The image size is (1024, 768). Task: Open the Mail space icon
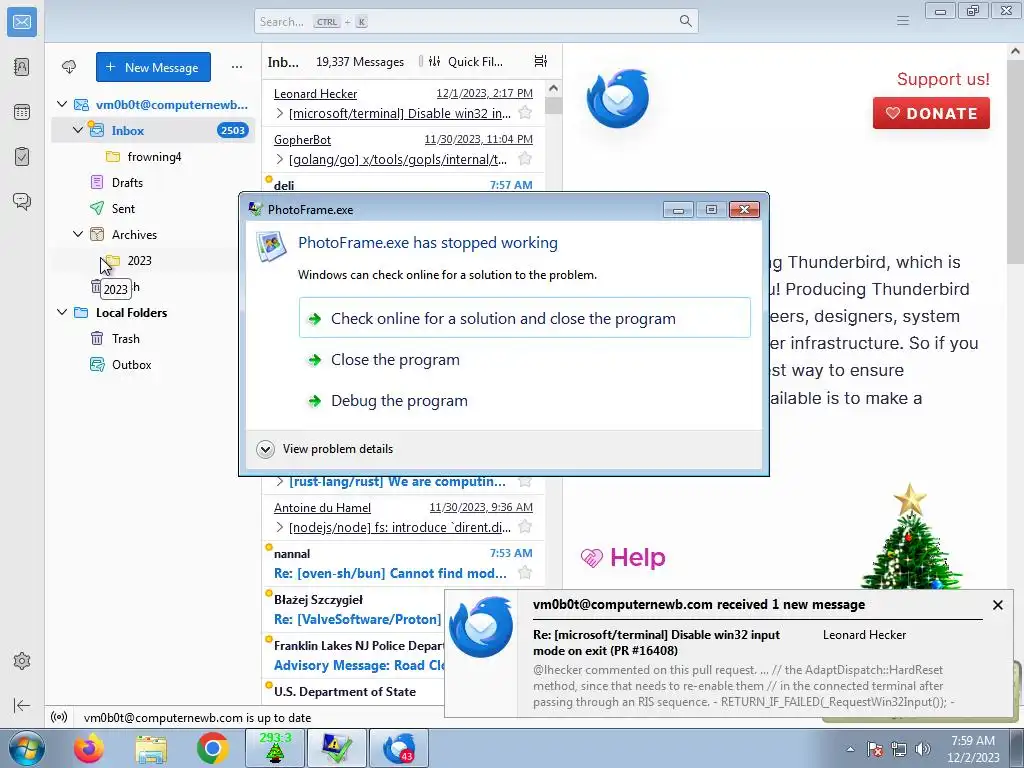pos(22,22)
